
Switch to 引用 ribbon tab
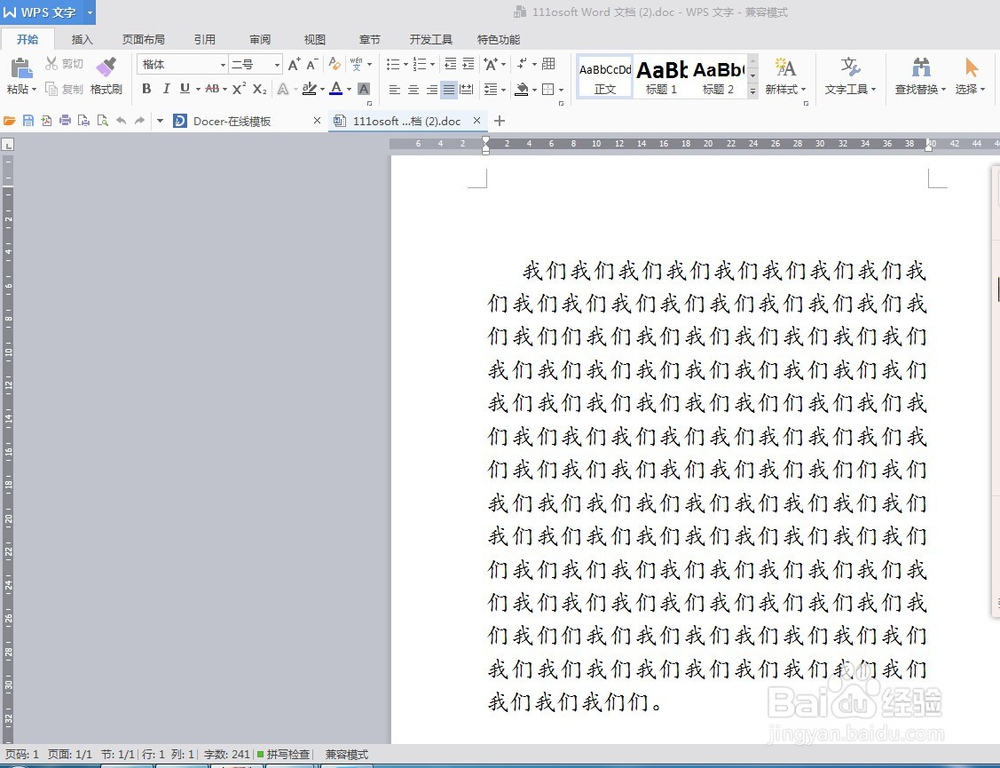pos(205,40)
